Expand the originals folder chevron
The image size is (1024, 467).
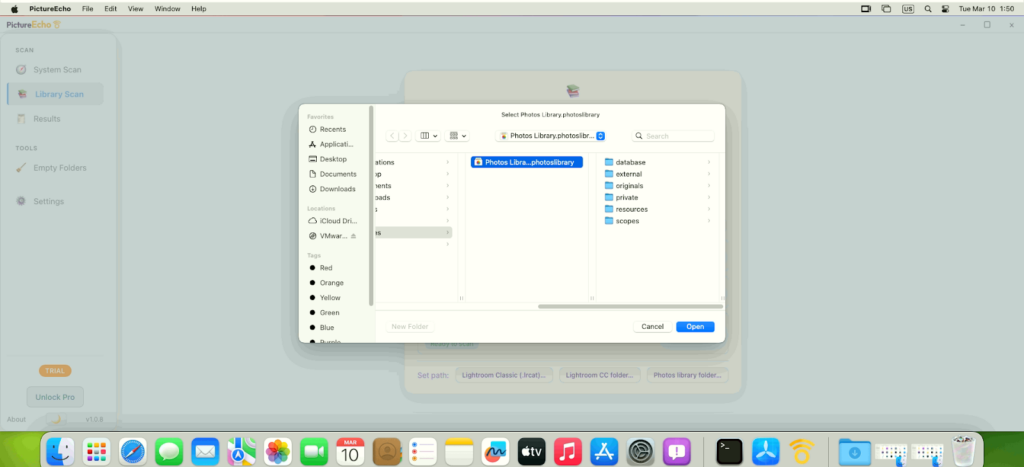point(709,186)
